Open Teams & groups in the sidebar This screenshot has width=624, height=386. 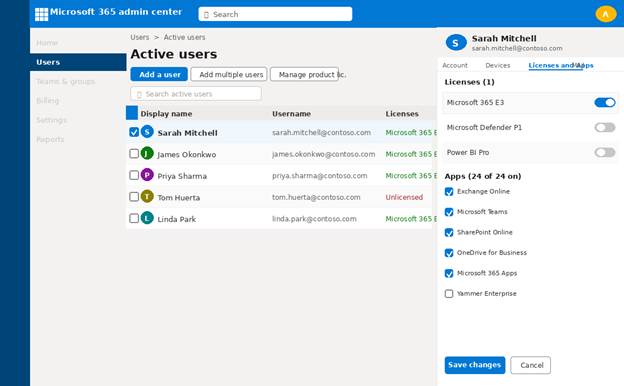click(65, 82)
